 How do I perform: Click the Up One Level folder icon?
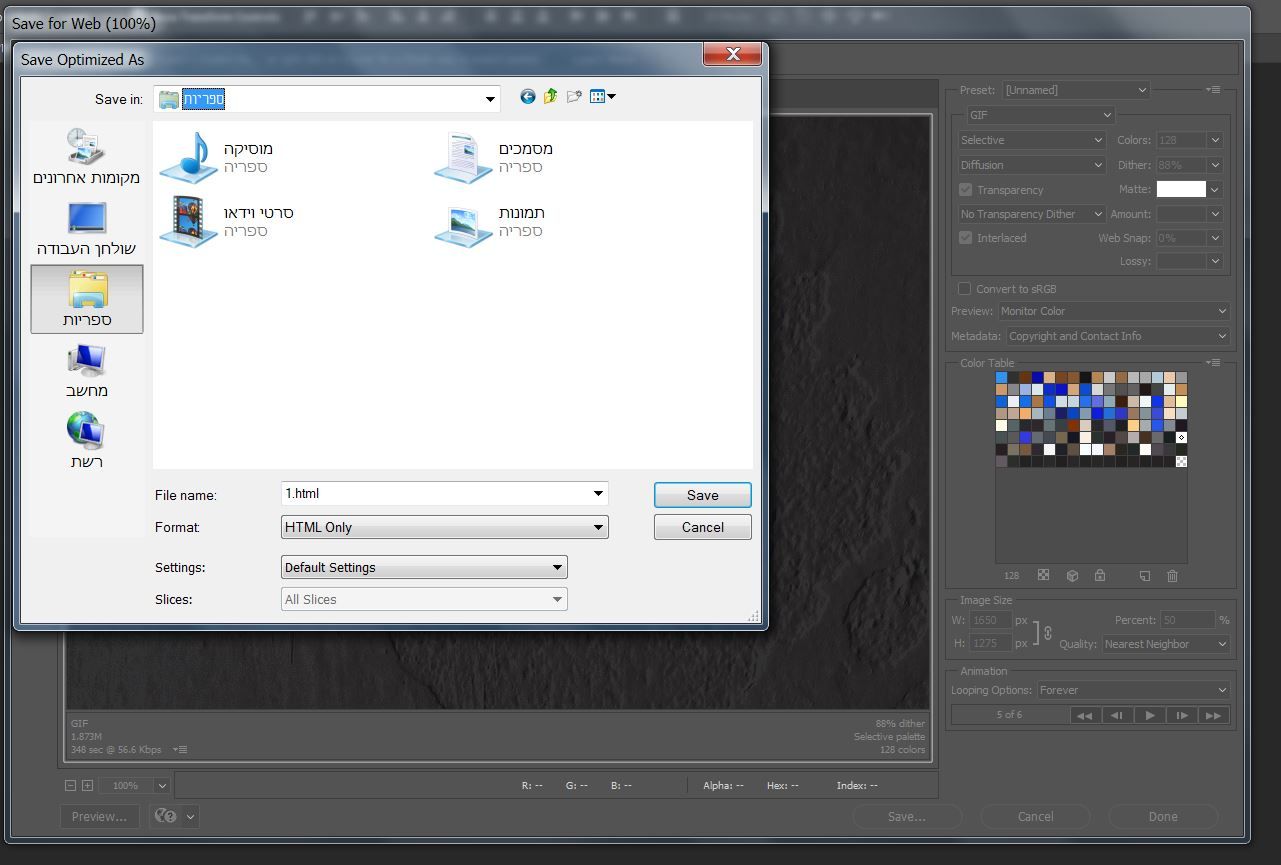[x=551, y=97]
